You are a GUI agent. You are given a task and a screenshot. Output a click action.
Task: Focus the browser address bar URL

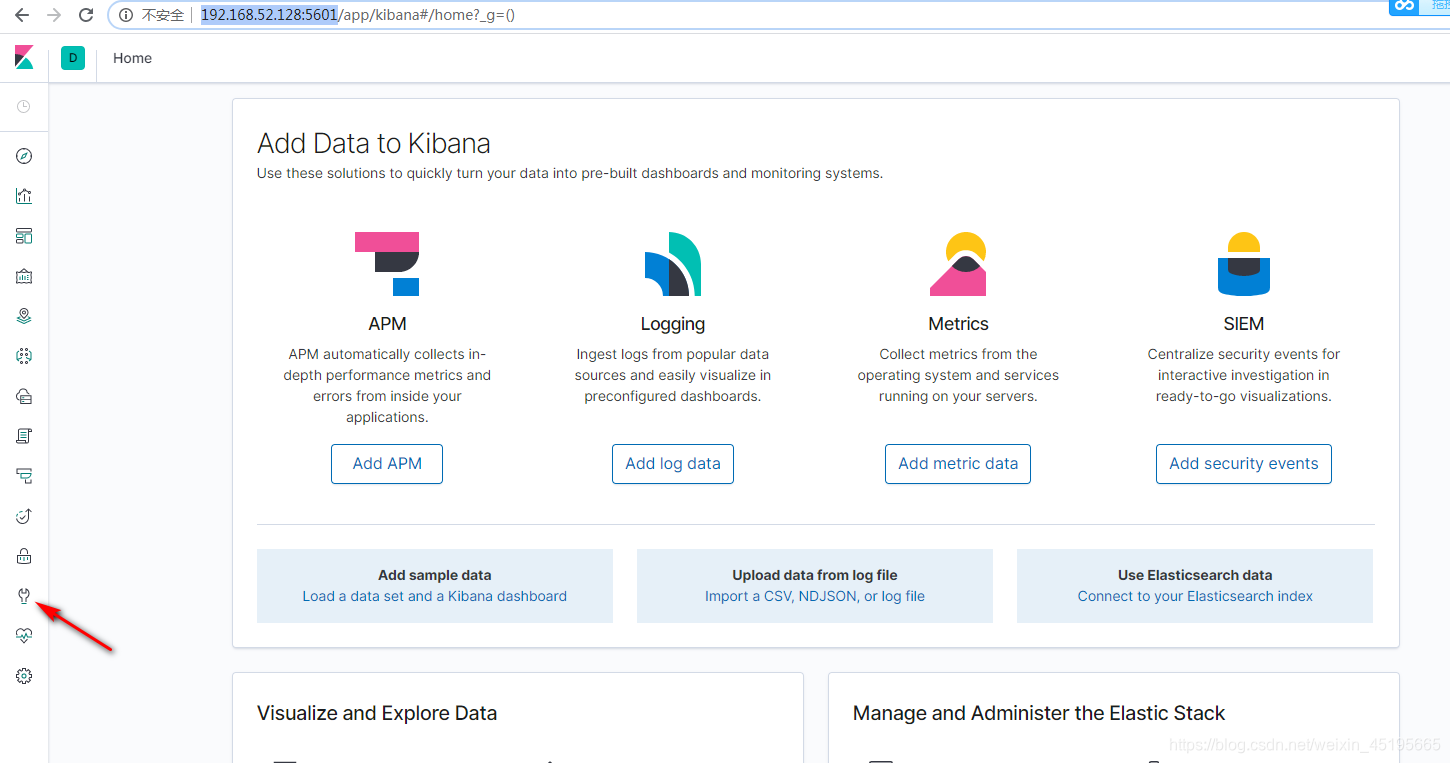coord(358,15)
